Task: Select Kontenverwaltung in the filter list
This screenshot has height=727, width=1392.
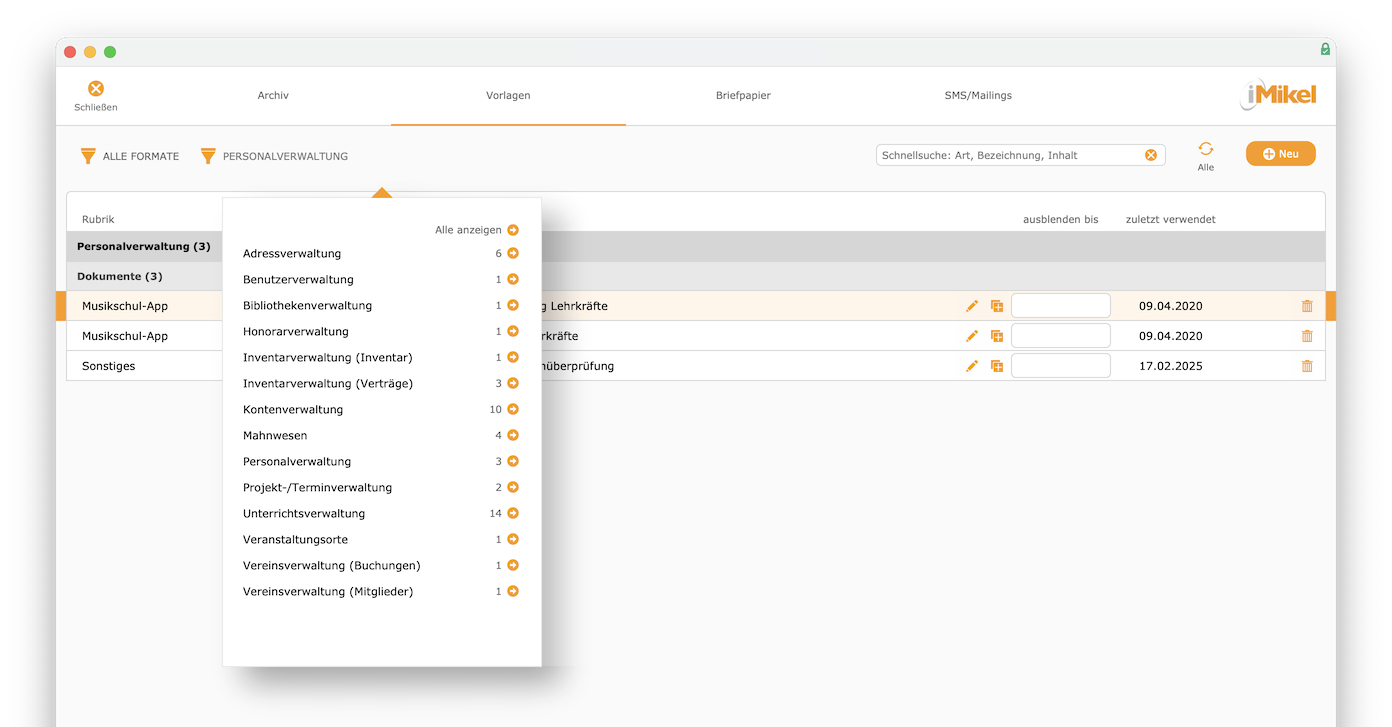Action: pyautogui.click(x=293, y=410)
